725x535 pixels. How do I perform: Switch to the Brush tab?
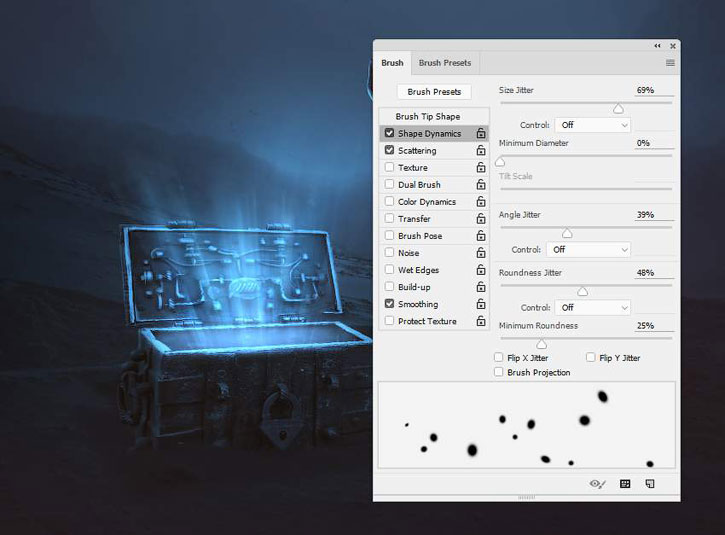(392, 63)
